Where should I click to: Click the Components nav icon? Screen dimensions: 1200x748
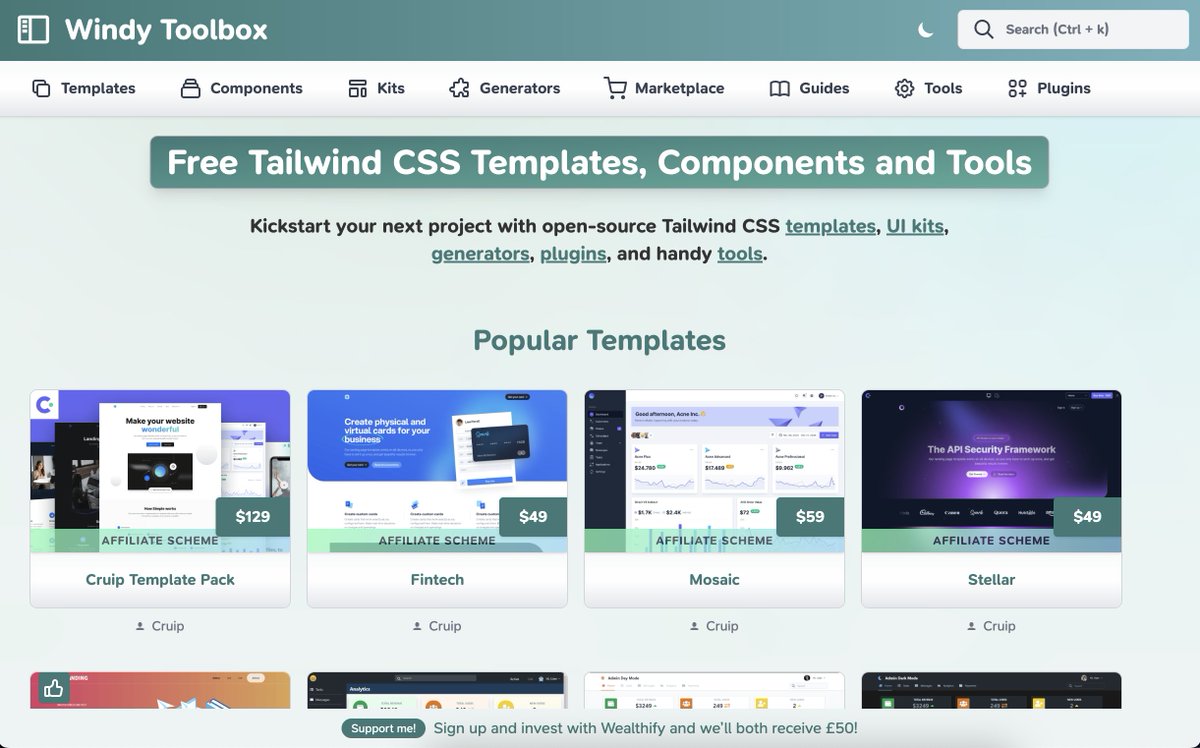pos(190,88)
